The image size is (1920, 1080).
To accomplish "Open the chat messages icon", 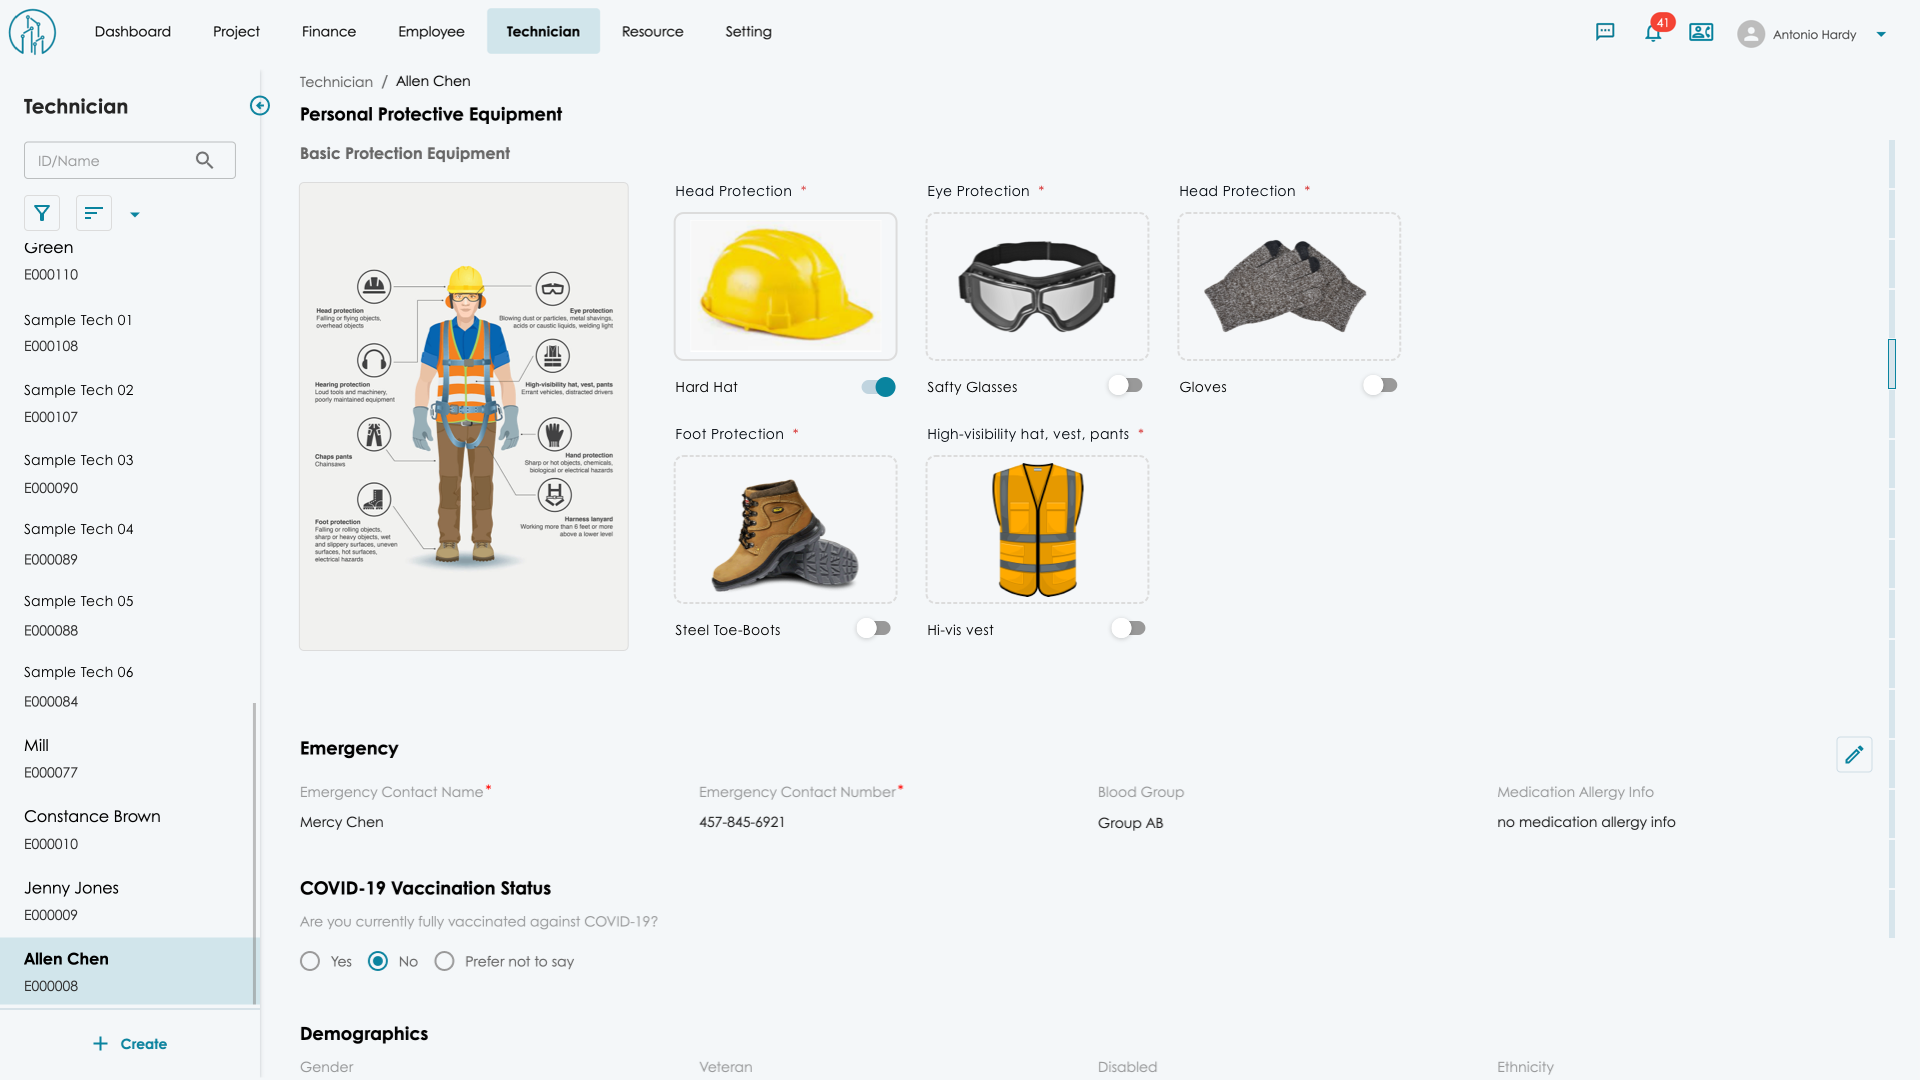I will coord(1605,32).
